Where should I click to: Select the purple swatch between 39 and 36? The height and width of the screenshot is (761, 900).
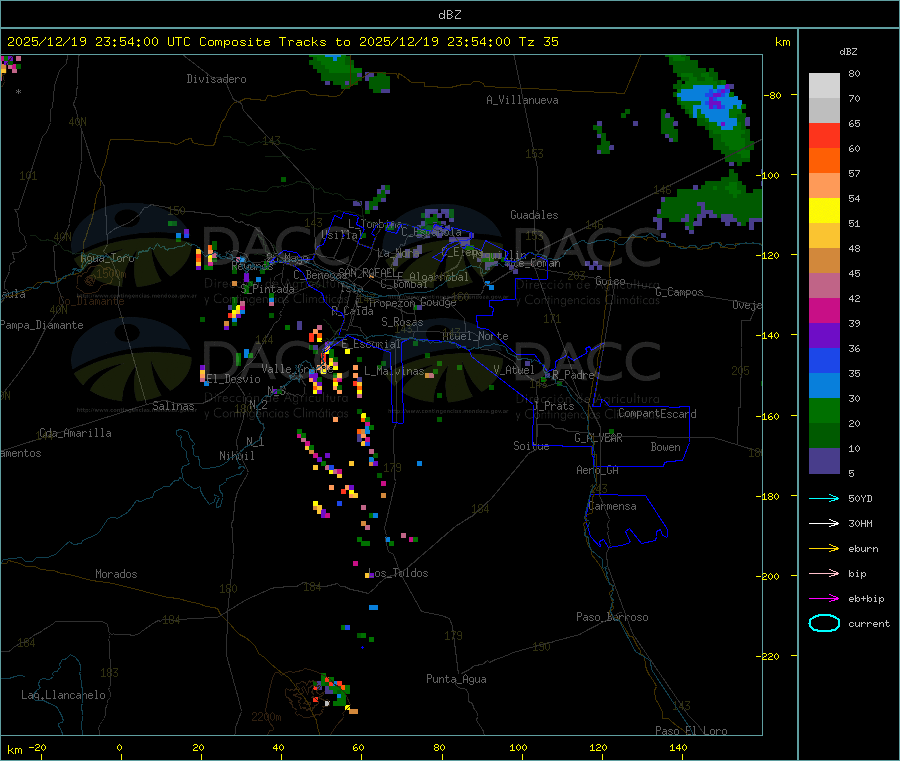[x=824, y=335]
